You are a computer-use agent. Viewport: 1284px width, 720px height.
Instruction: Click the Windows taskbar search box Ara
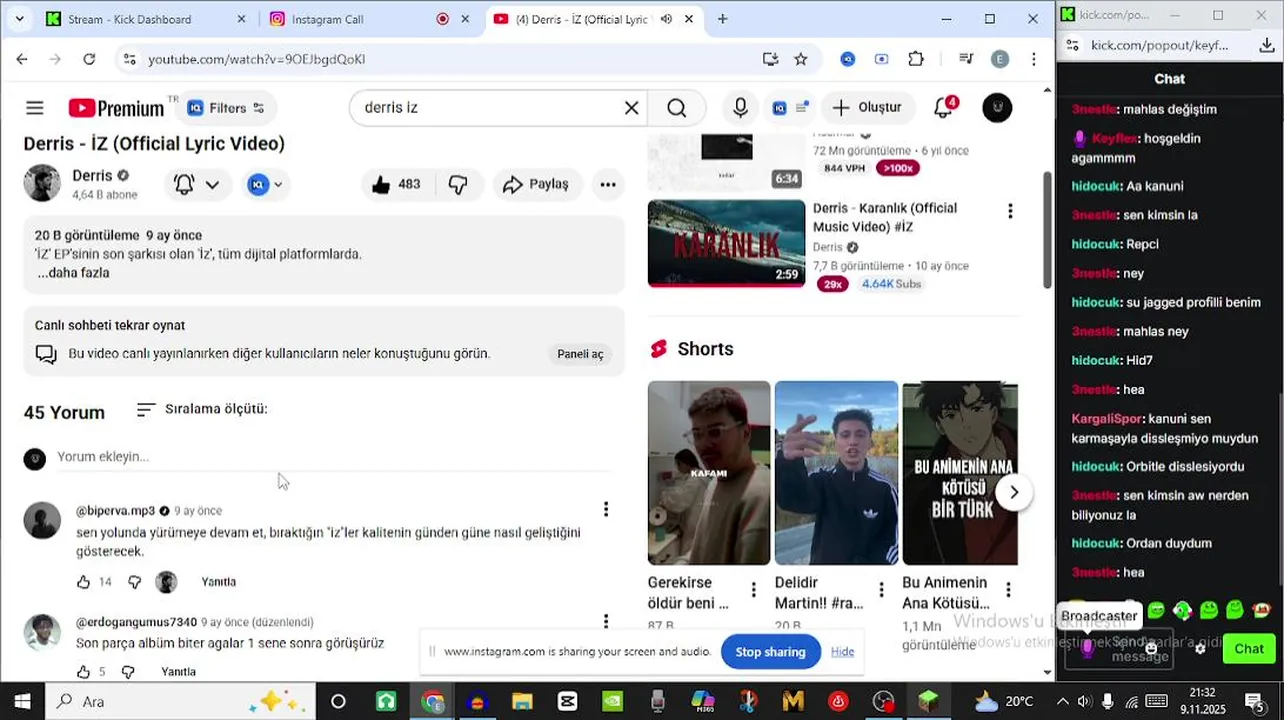(180, 701)
